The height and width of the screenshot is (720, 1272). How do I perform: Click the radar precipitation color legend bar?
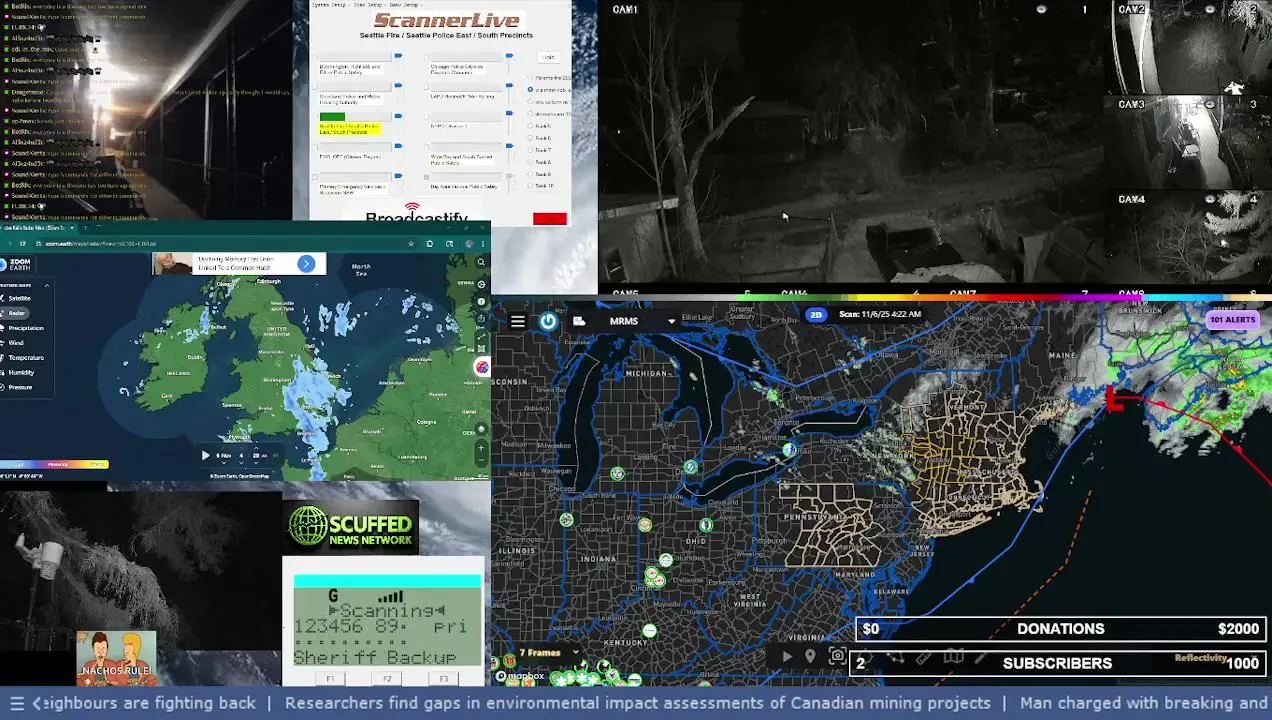tap(55, 464)
